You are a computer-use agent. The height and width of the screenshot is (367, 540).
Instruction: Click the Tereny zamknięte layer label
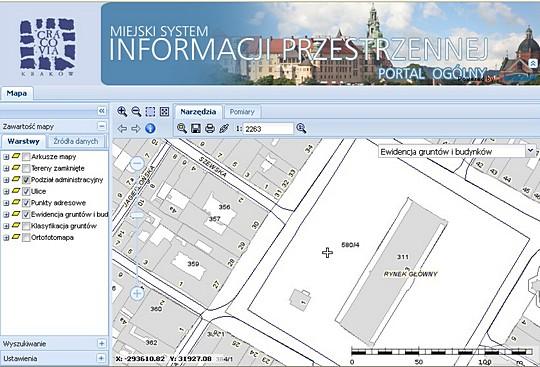(58, 168)
